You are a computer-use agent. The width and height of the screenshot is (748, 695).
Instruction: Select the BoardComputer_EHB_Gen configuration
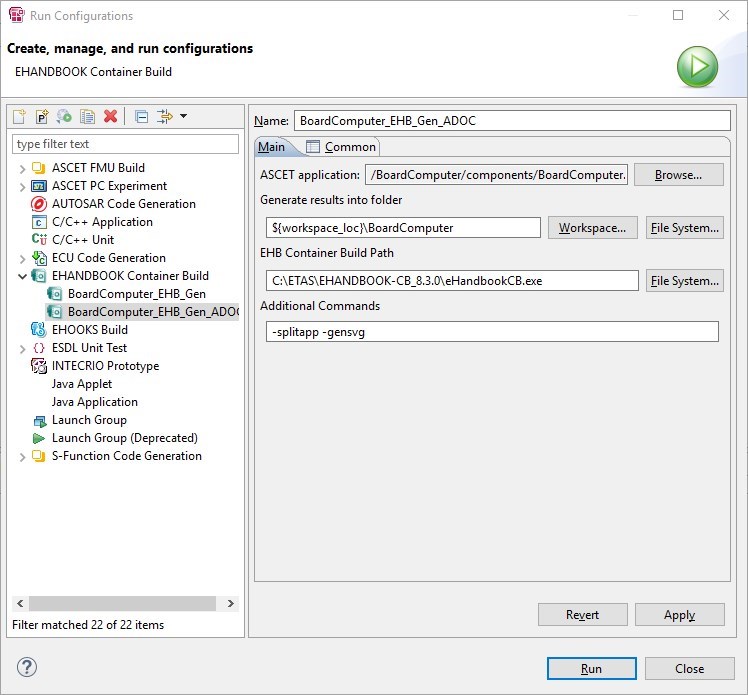137,294
